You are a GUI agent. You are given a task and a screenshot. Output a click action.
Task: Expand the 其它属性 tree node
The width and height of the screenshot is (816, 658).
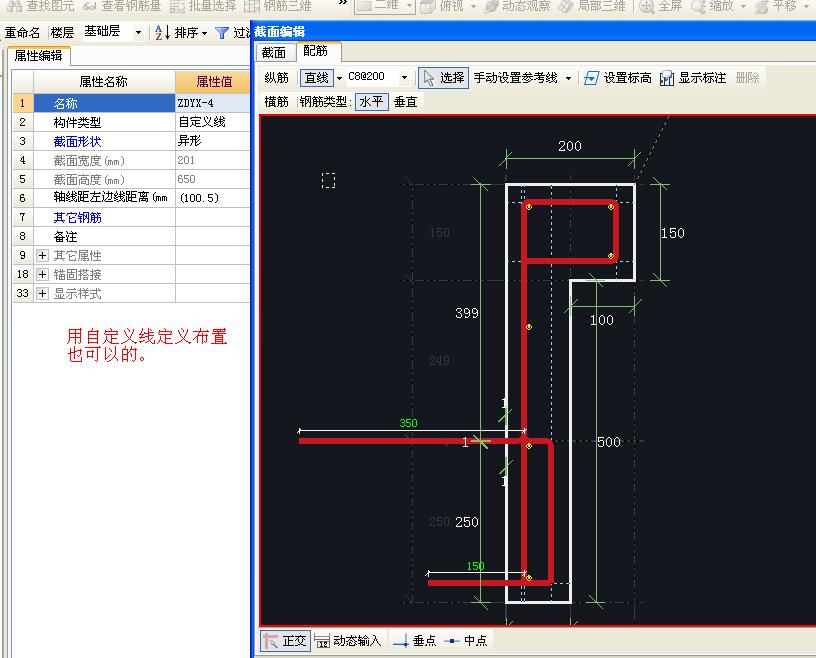pyautogui.click(x=43, y=256)
